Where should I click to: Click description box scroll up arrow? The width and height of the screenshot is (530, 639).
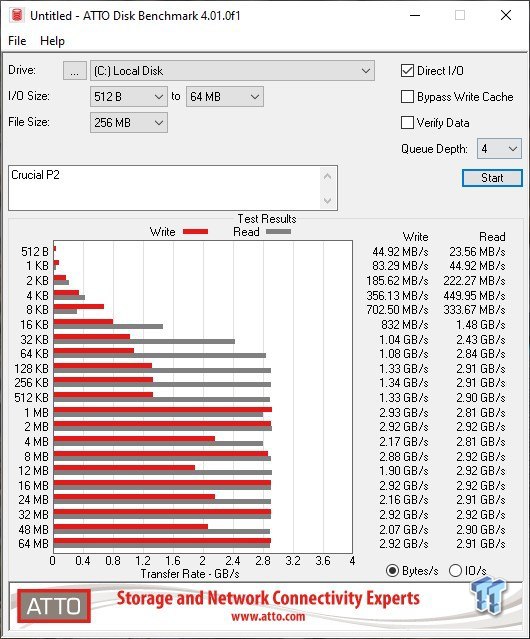coord(328,177)
